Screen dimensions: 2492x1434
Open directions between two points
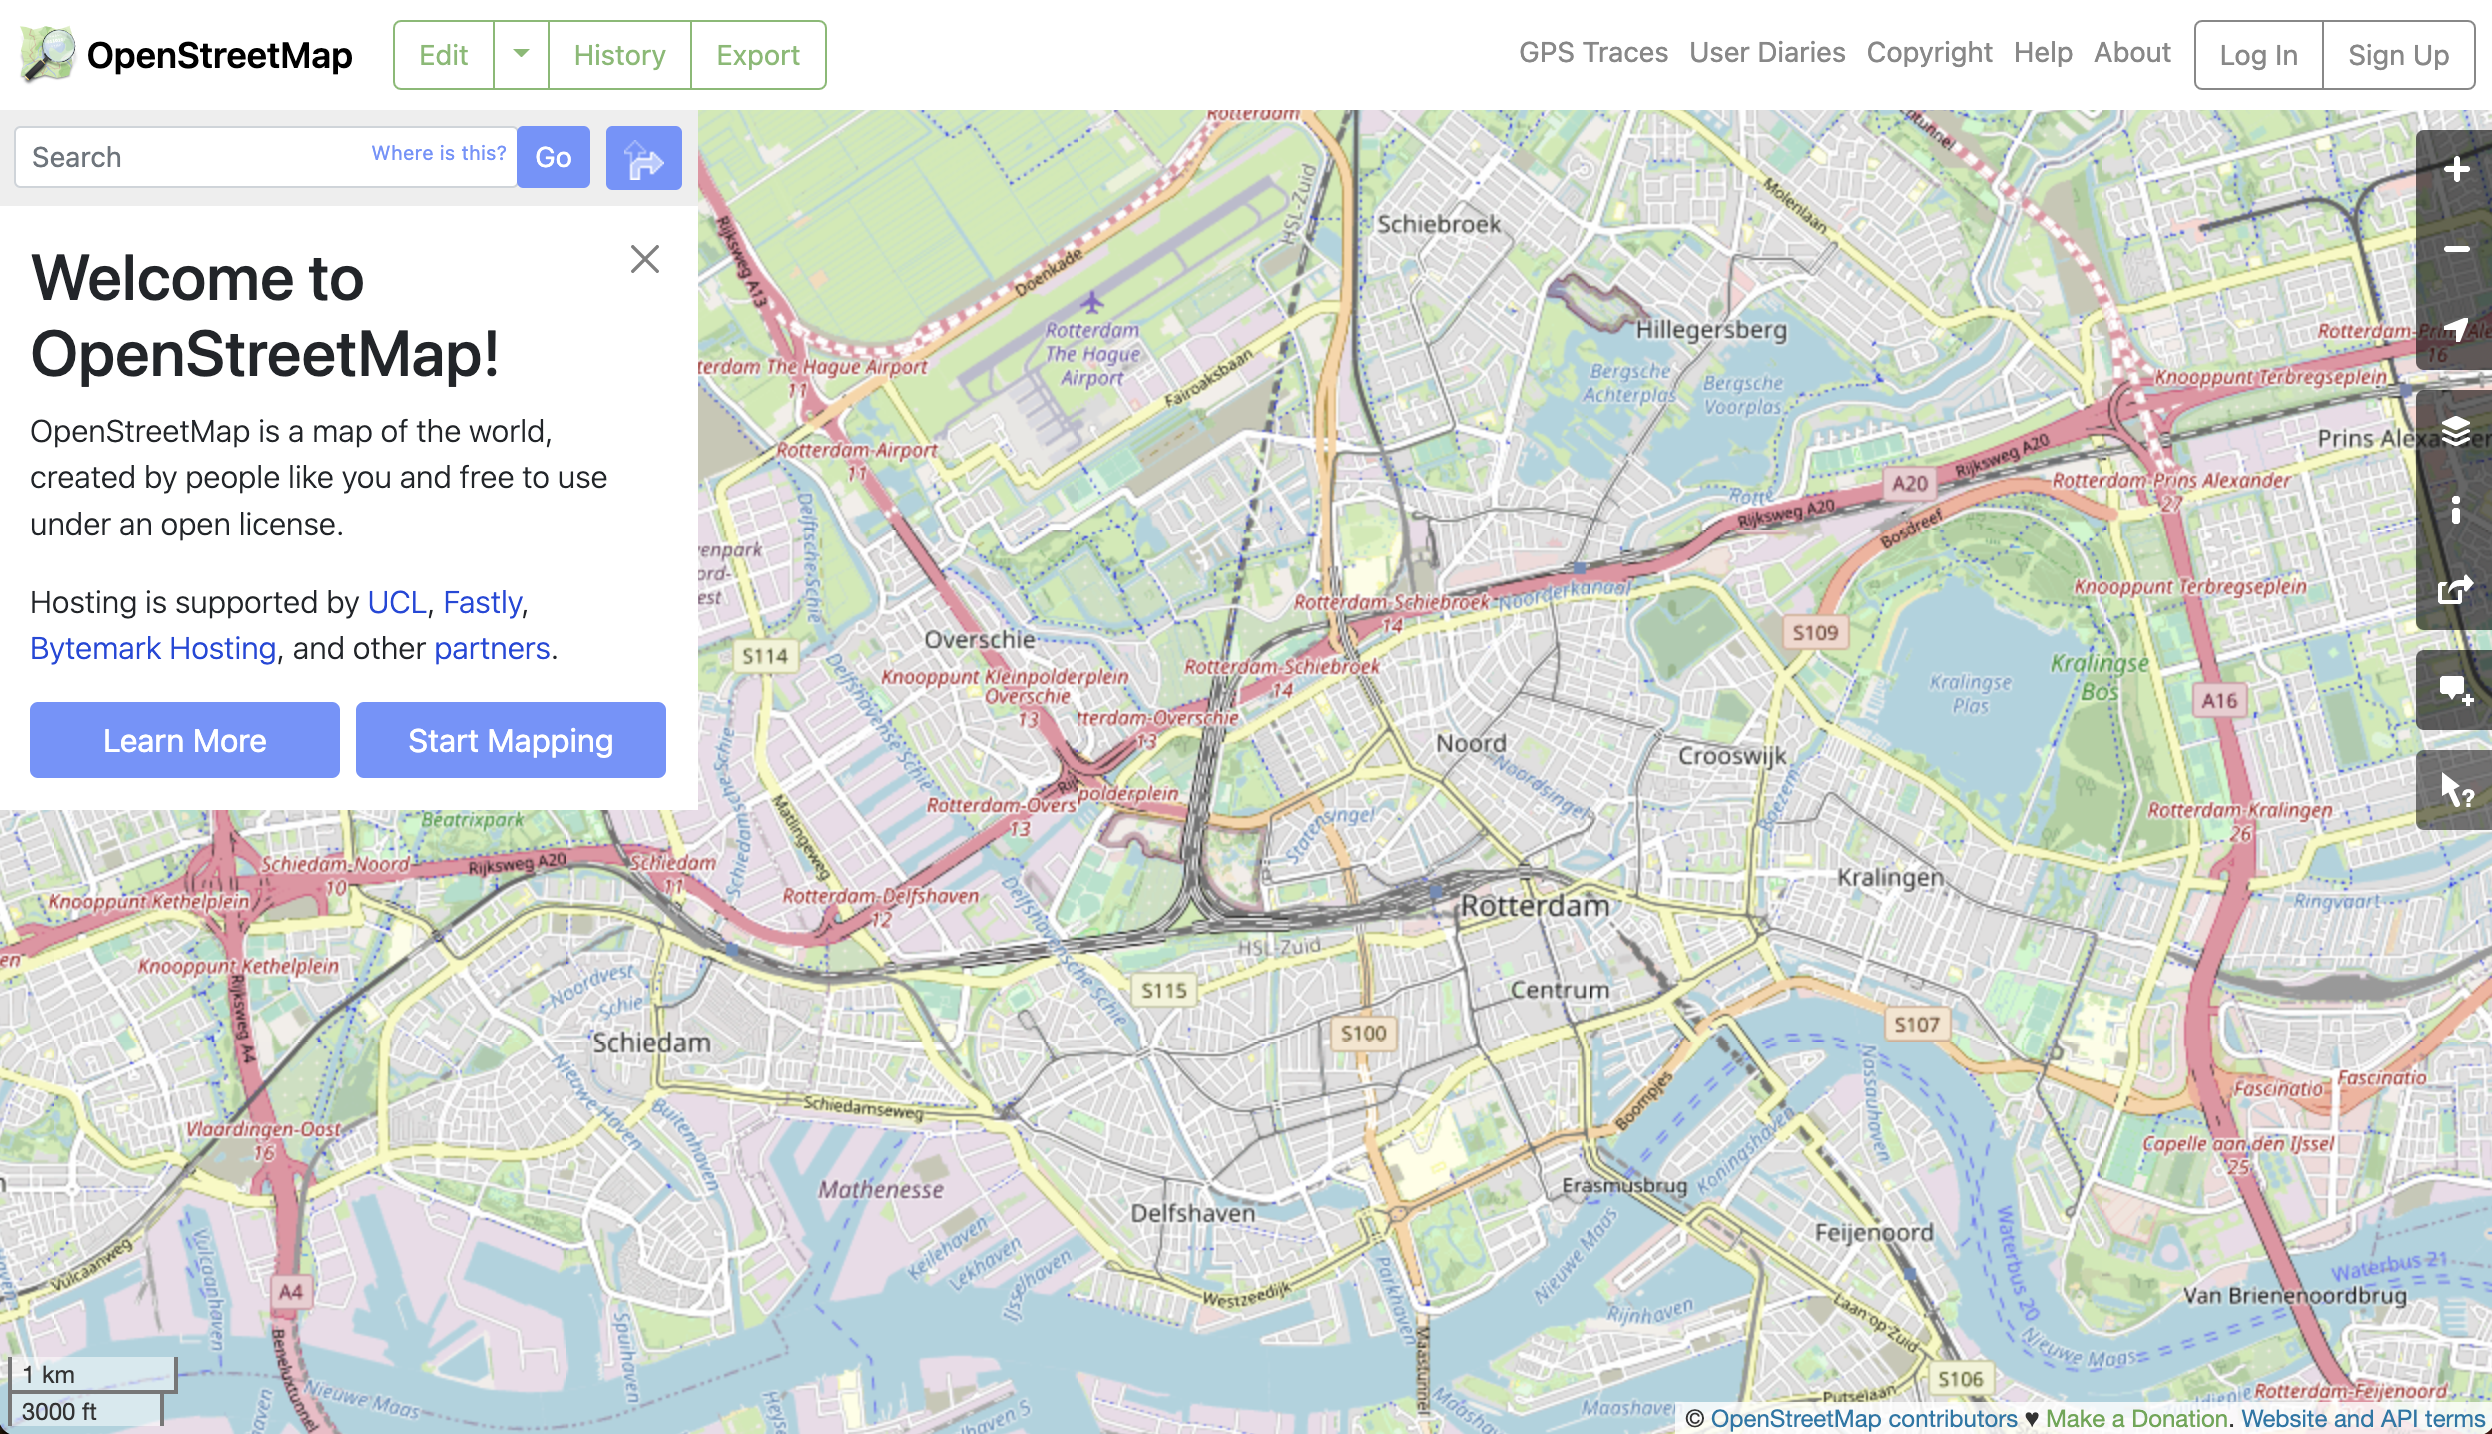pos(643,158)
